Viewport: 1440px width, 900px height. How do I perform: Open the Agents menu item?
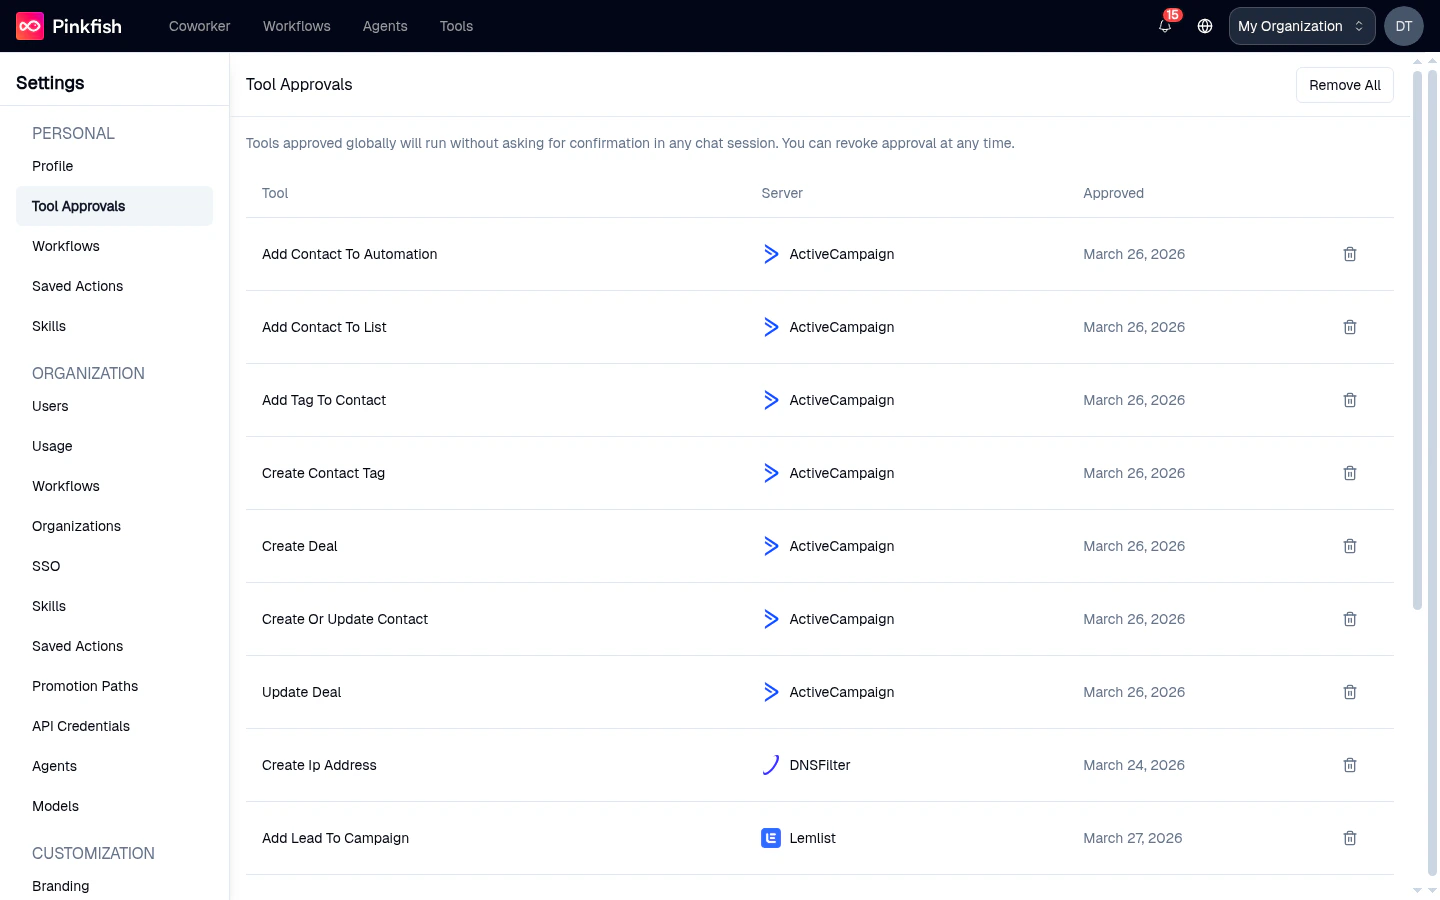coord(385,26)
